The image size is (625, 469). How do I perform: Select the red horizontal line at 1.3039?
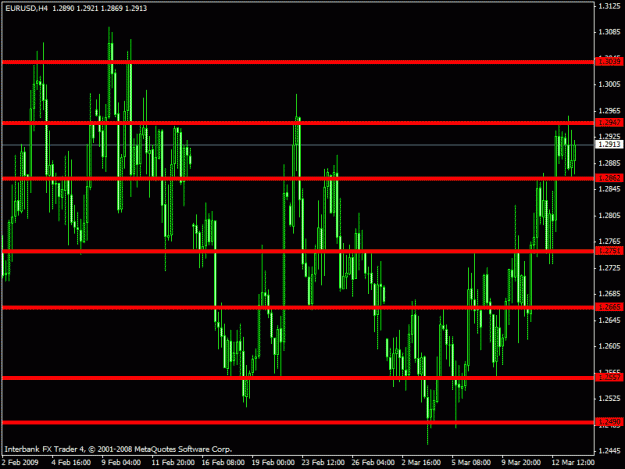(x=298, y=62)
